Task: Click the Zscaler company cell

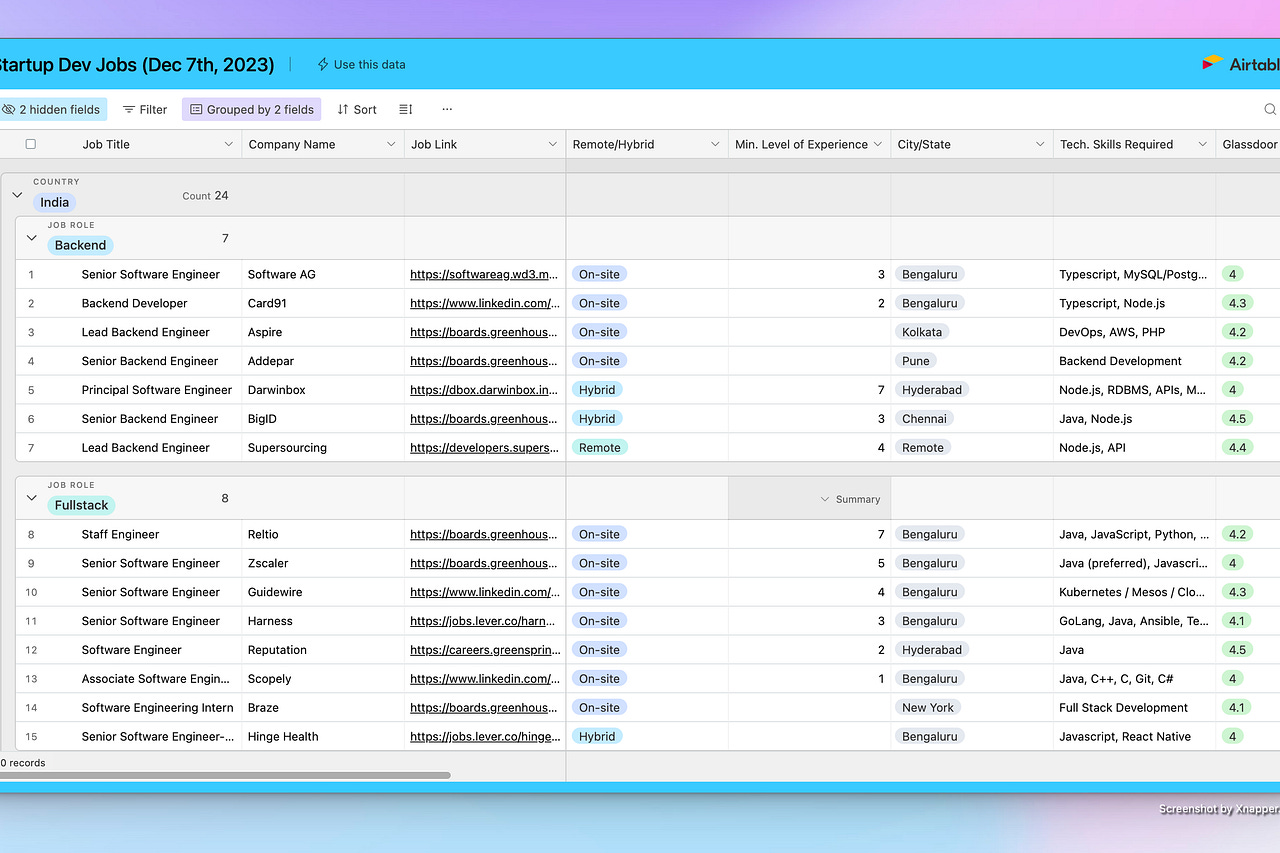Action: [x=323, y=563]
